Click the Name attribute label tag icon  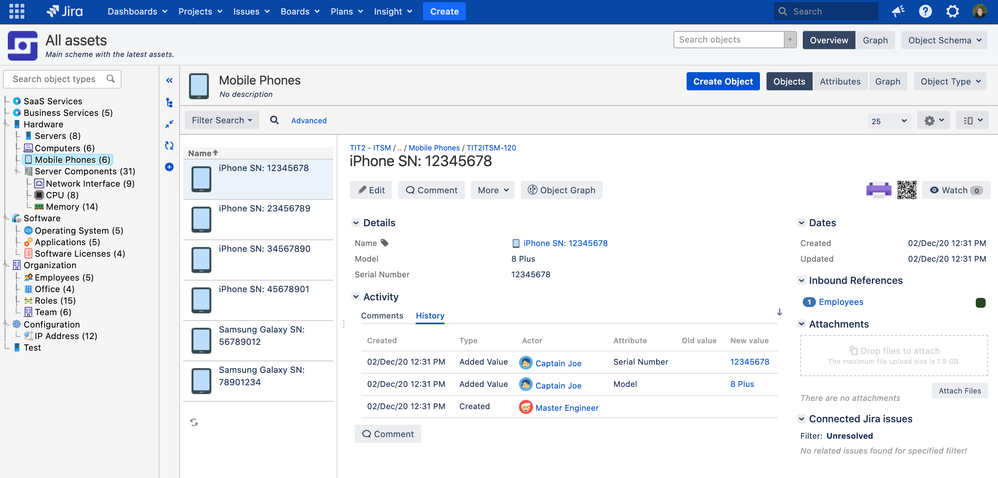coord(384,243)
